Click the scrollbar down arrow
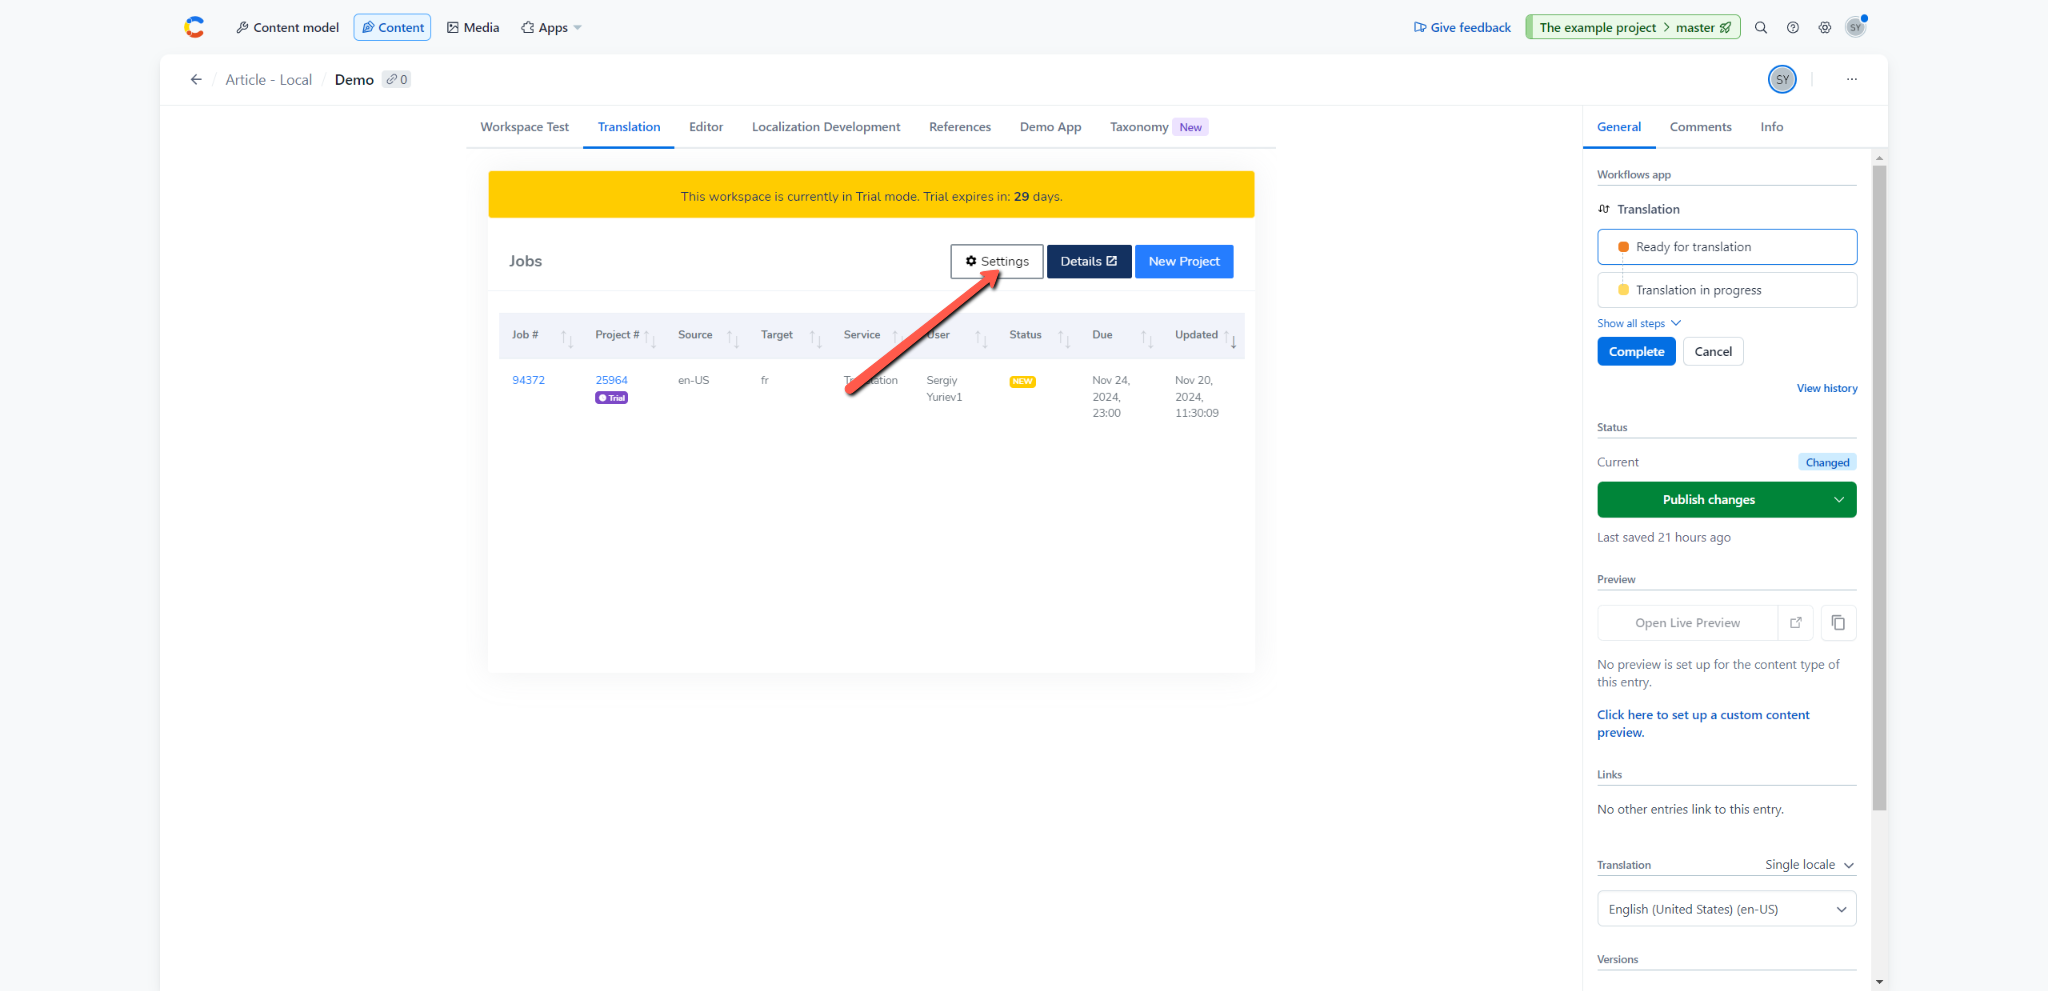 coord(1879,982)
